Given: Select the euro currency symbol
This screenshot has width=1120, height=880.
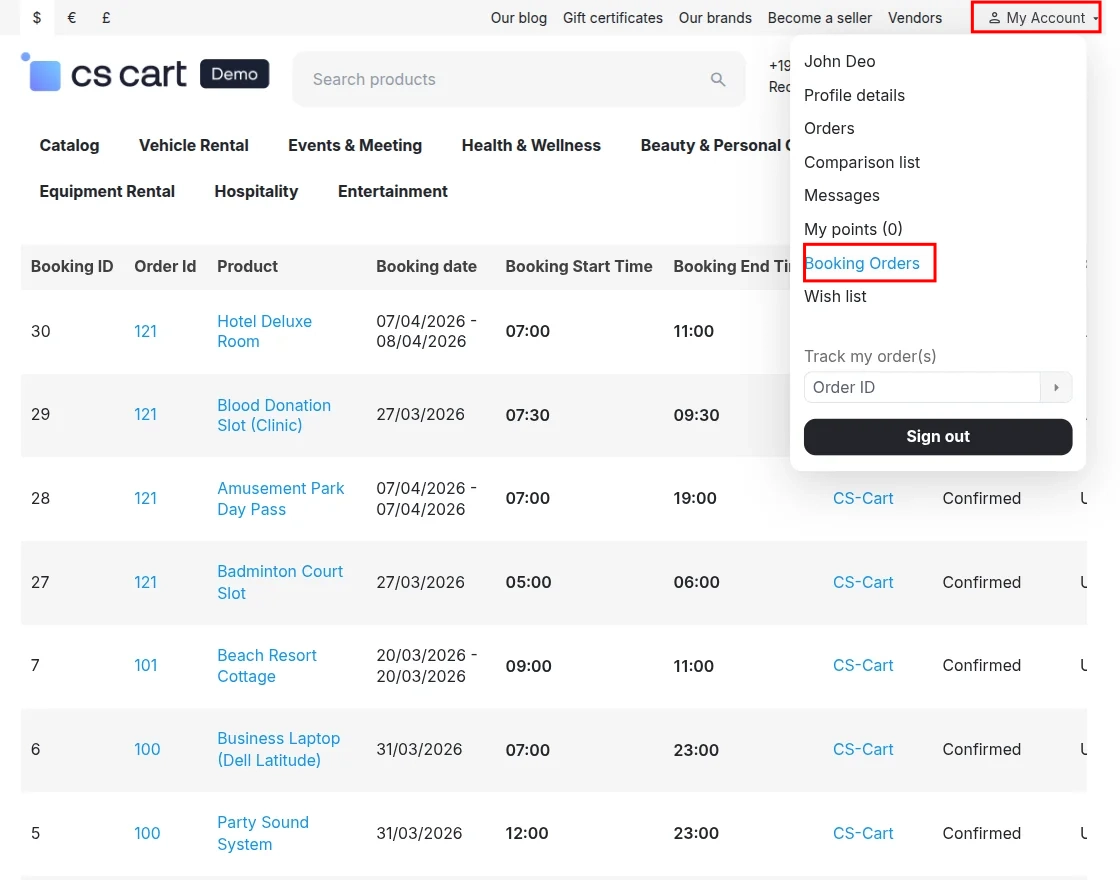Looking at the screenshot, I should point(69,17).
